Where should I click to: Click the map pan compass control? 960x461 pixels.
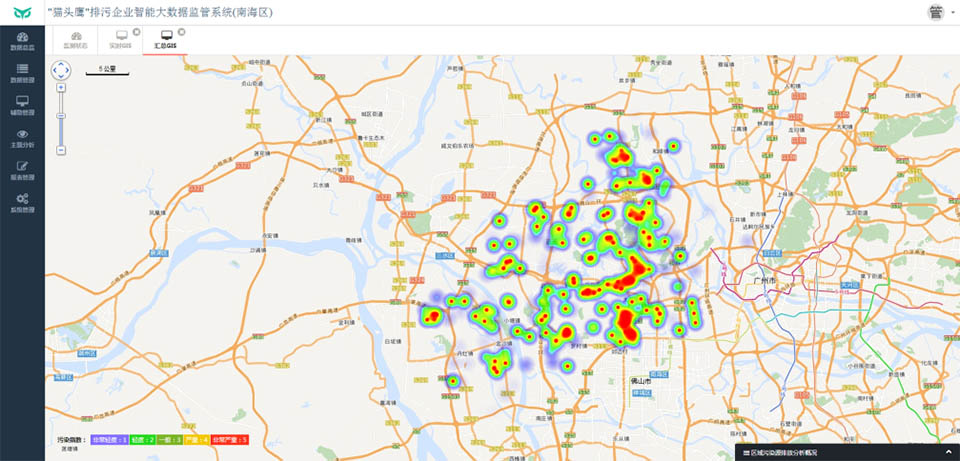[x=61, y=70]
